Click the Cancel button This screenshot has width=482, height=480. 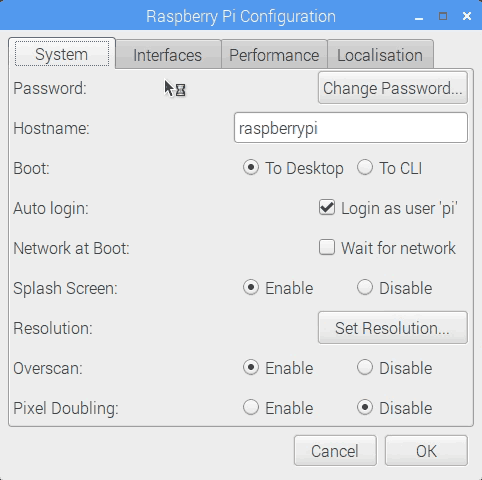click(x=335, y=451)
